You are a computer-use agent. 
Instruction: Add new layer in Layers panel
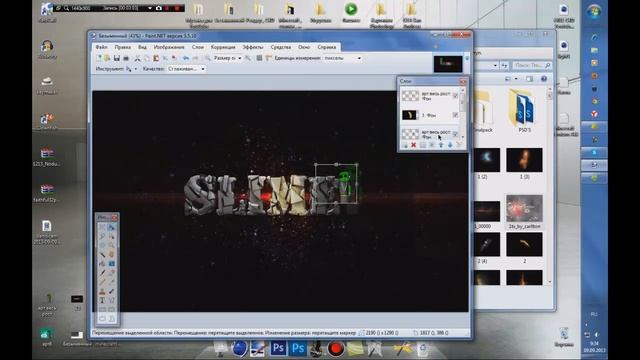click(405, 145)
